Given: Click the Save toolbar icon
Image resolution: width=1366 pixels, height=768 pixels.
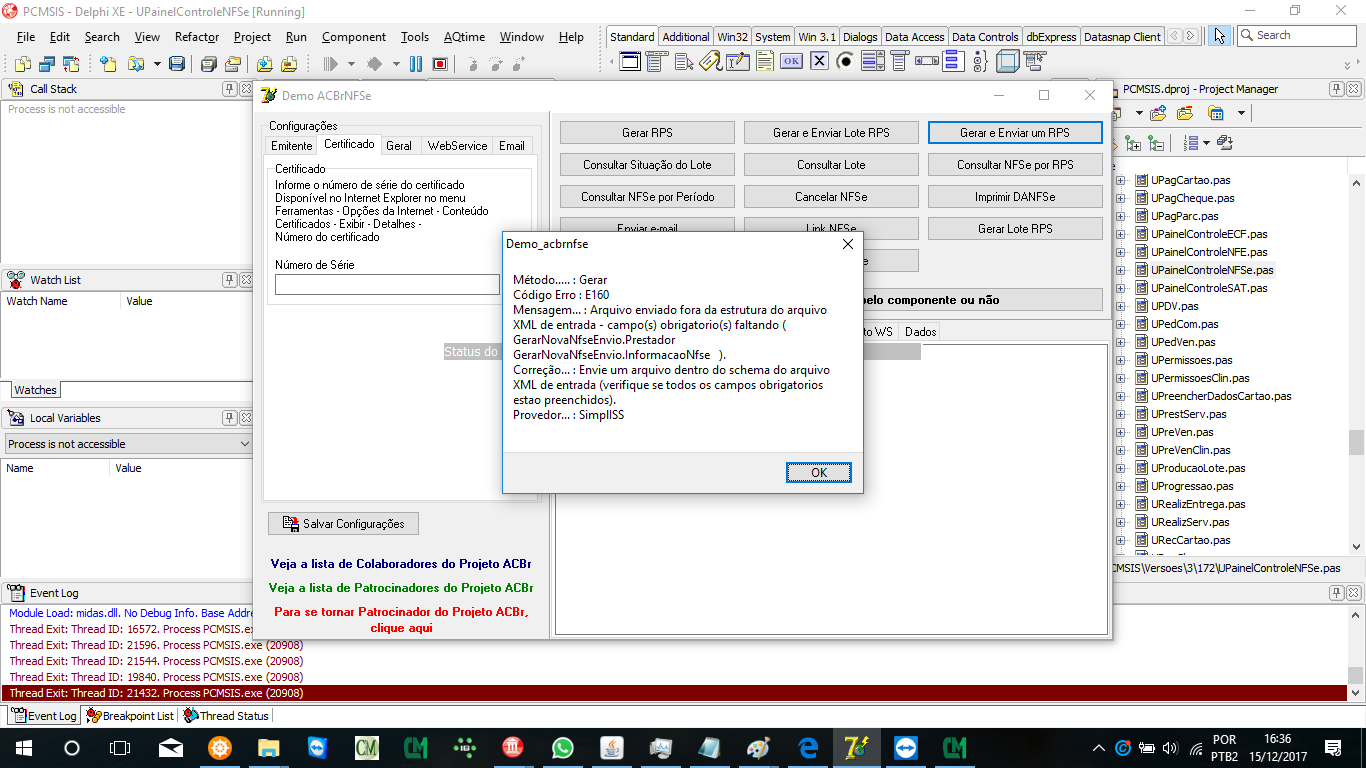Looking at the screenshot, I should tap(177, 64).
